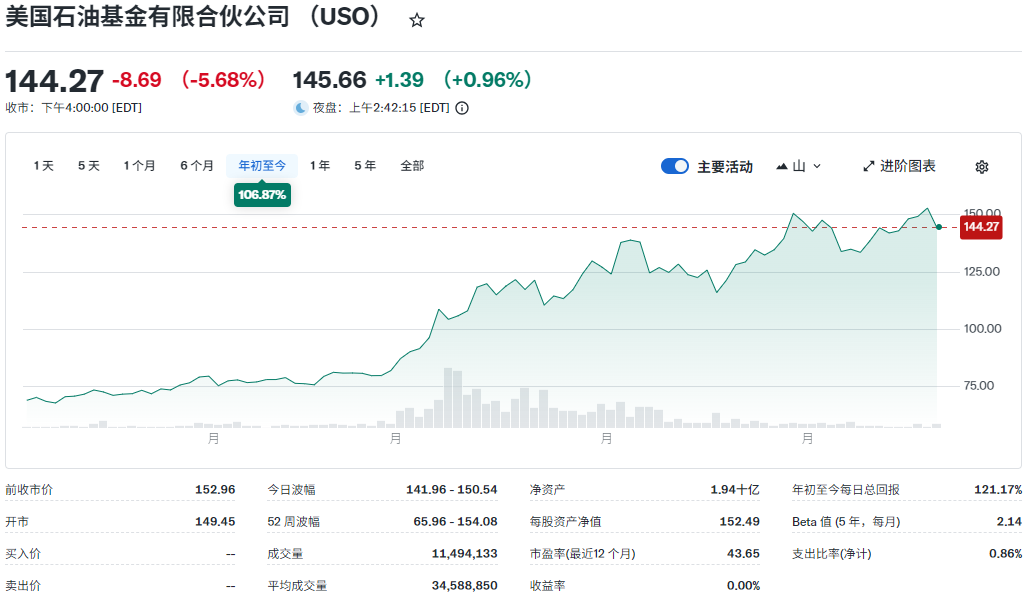Screen dimensions: 1032x598
Task: Toggle the 主要活动 switch
Action: click(x=675, y=166)
